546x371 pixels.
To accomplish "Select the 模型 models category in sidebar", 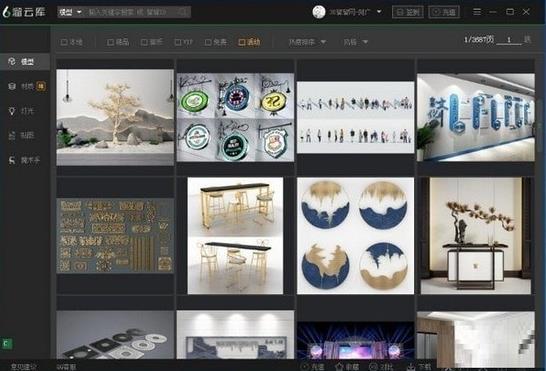I will click(24, 62).
